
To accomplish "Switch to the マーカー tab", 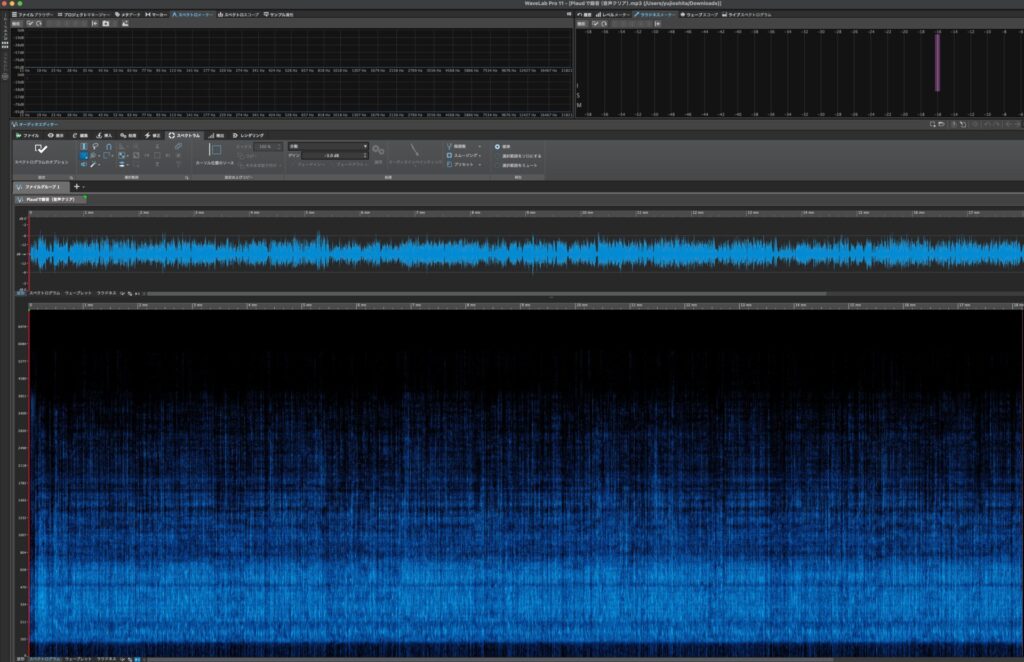I will coord(157,14).
